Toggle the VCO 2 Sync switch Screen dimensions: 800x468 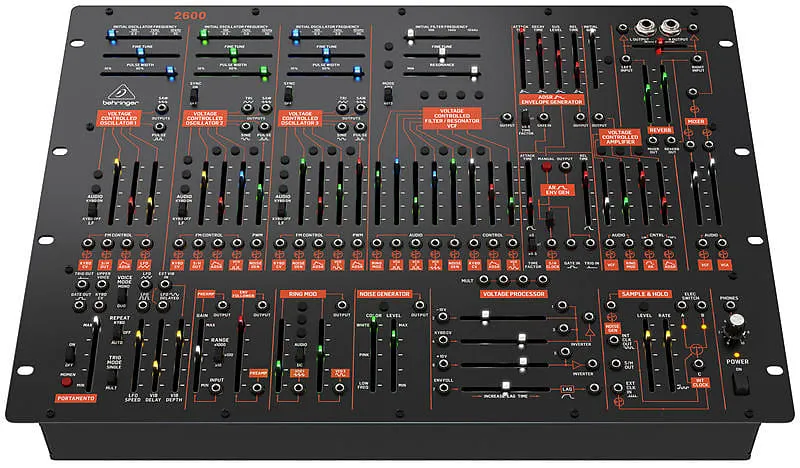[x=195, y=96]
